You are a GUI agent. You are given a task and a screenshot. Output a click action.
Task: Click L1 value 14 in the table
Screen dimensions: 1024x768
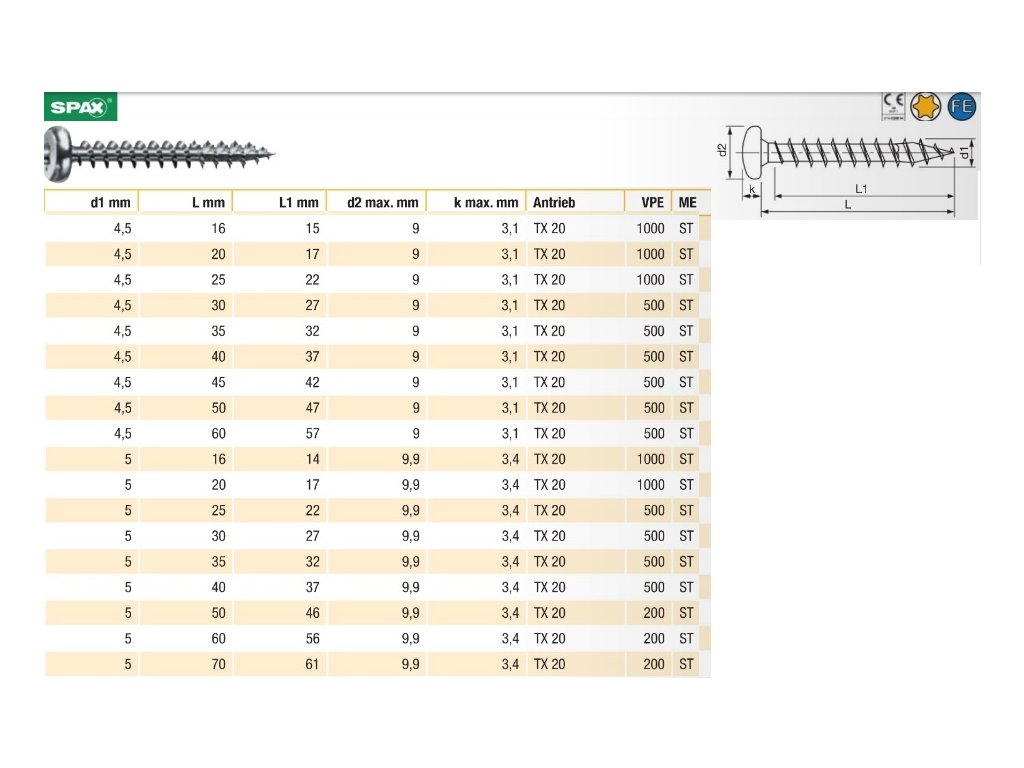click(312, 460)
